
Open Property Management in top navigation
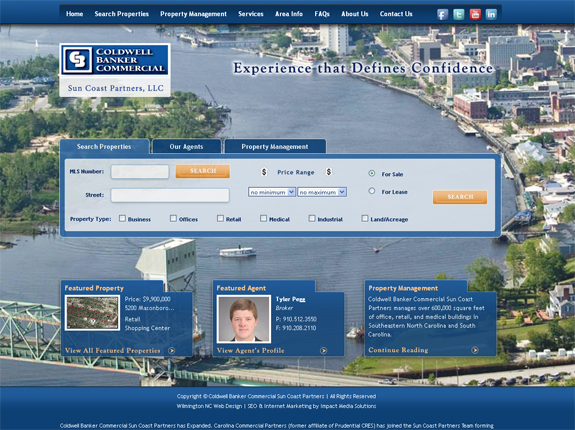[x=193, y=14]
